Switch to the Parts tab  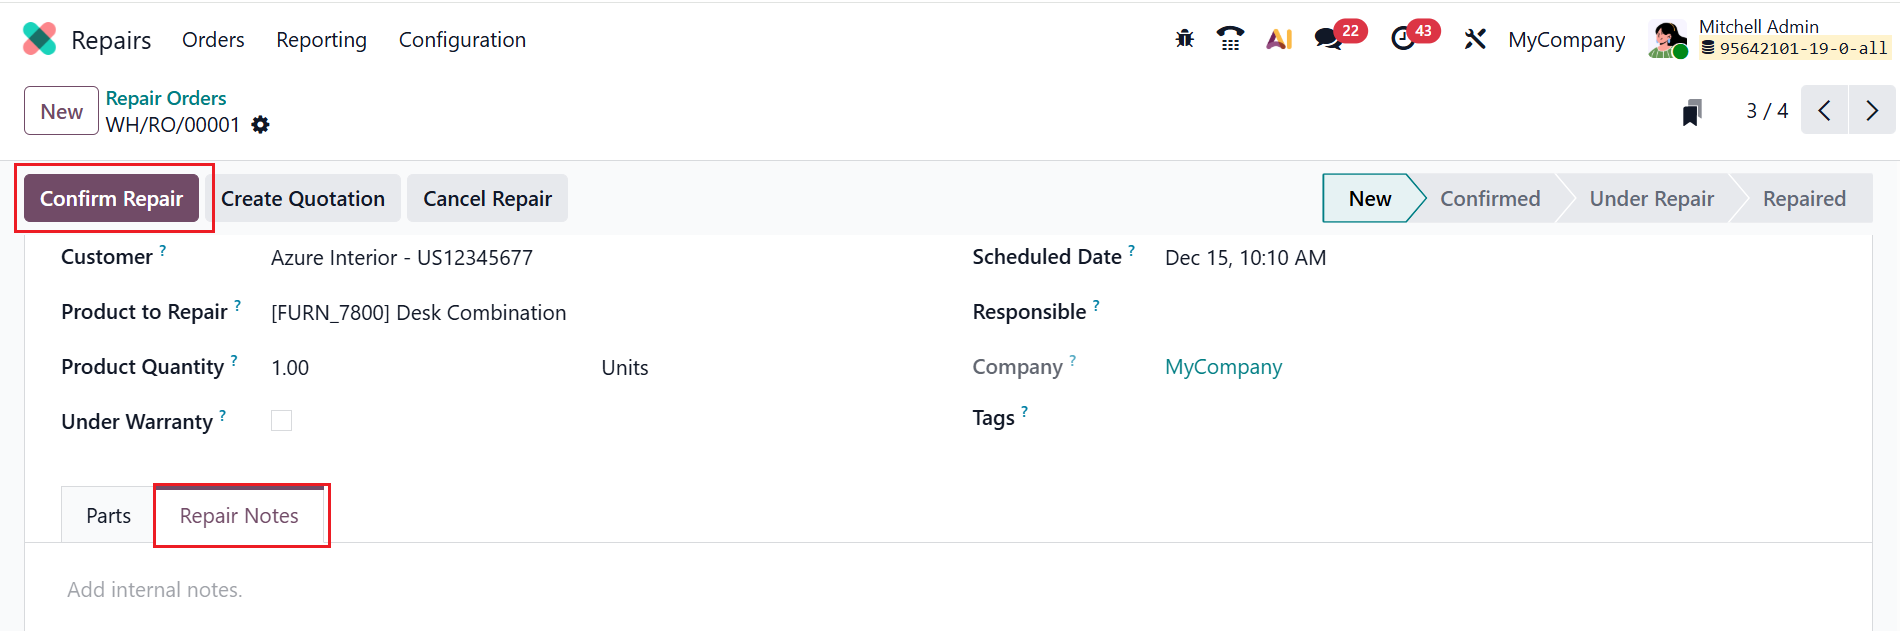108,516
